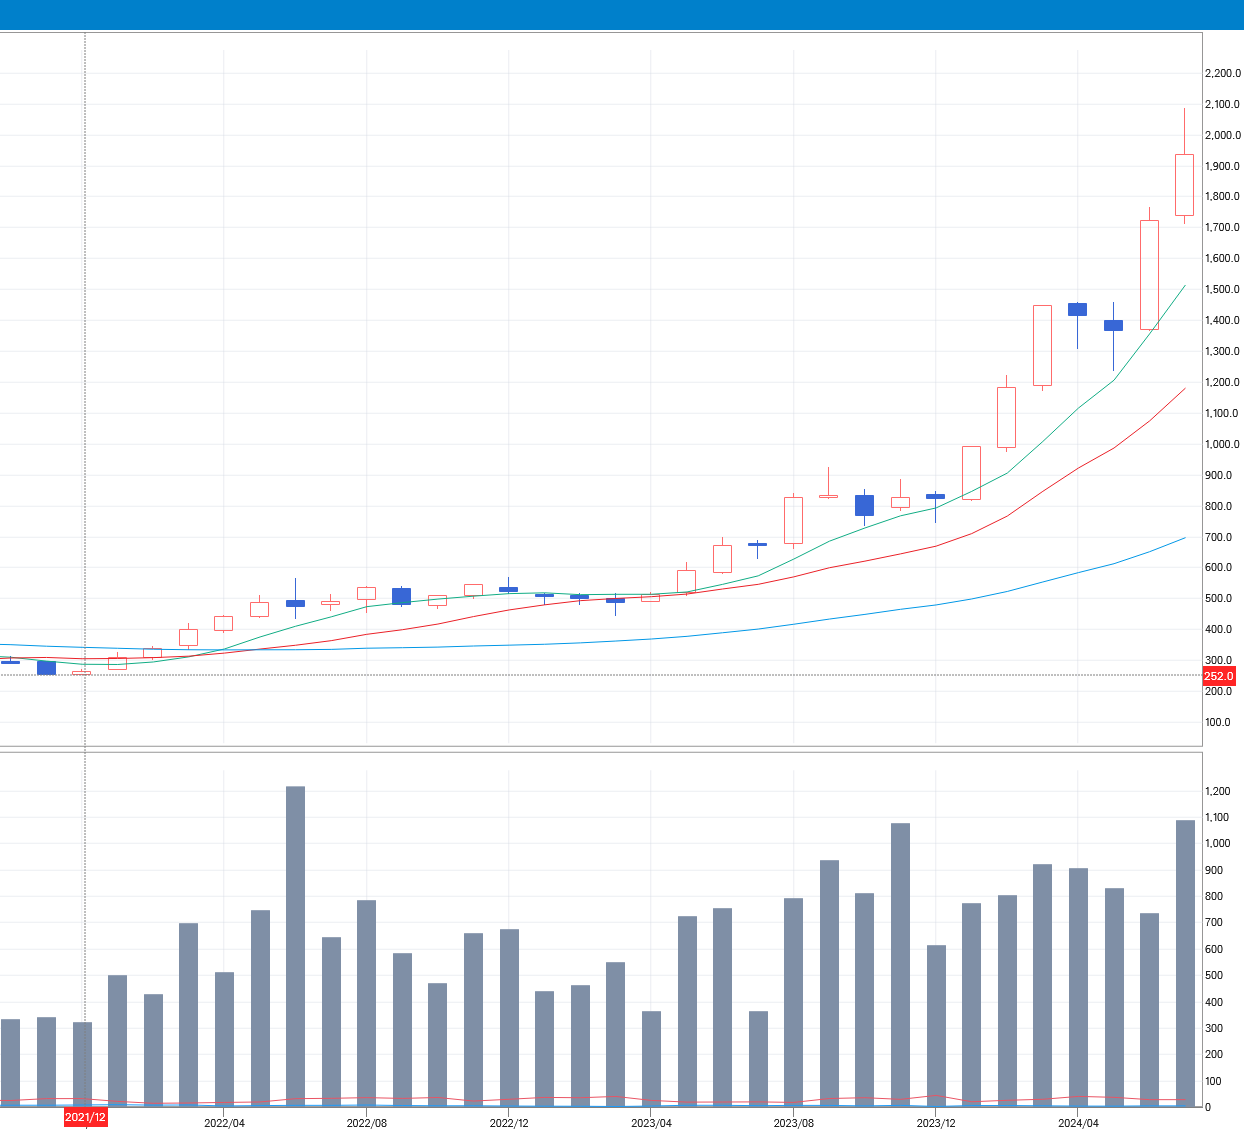Image resolution: width=1244 pixels, height=1142 pixels.
Task: Click the 2,200.0 price axis label
Action: pos(1222,74)
